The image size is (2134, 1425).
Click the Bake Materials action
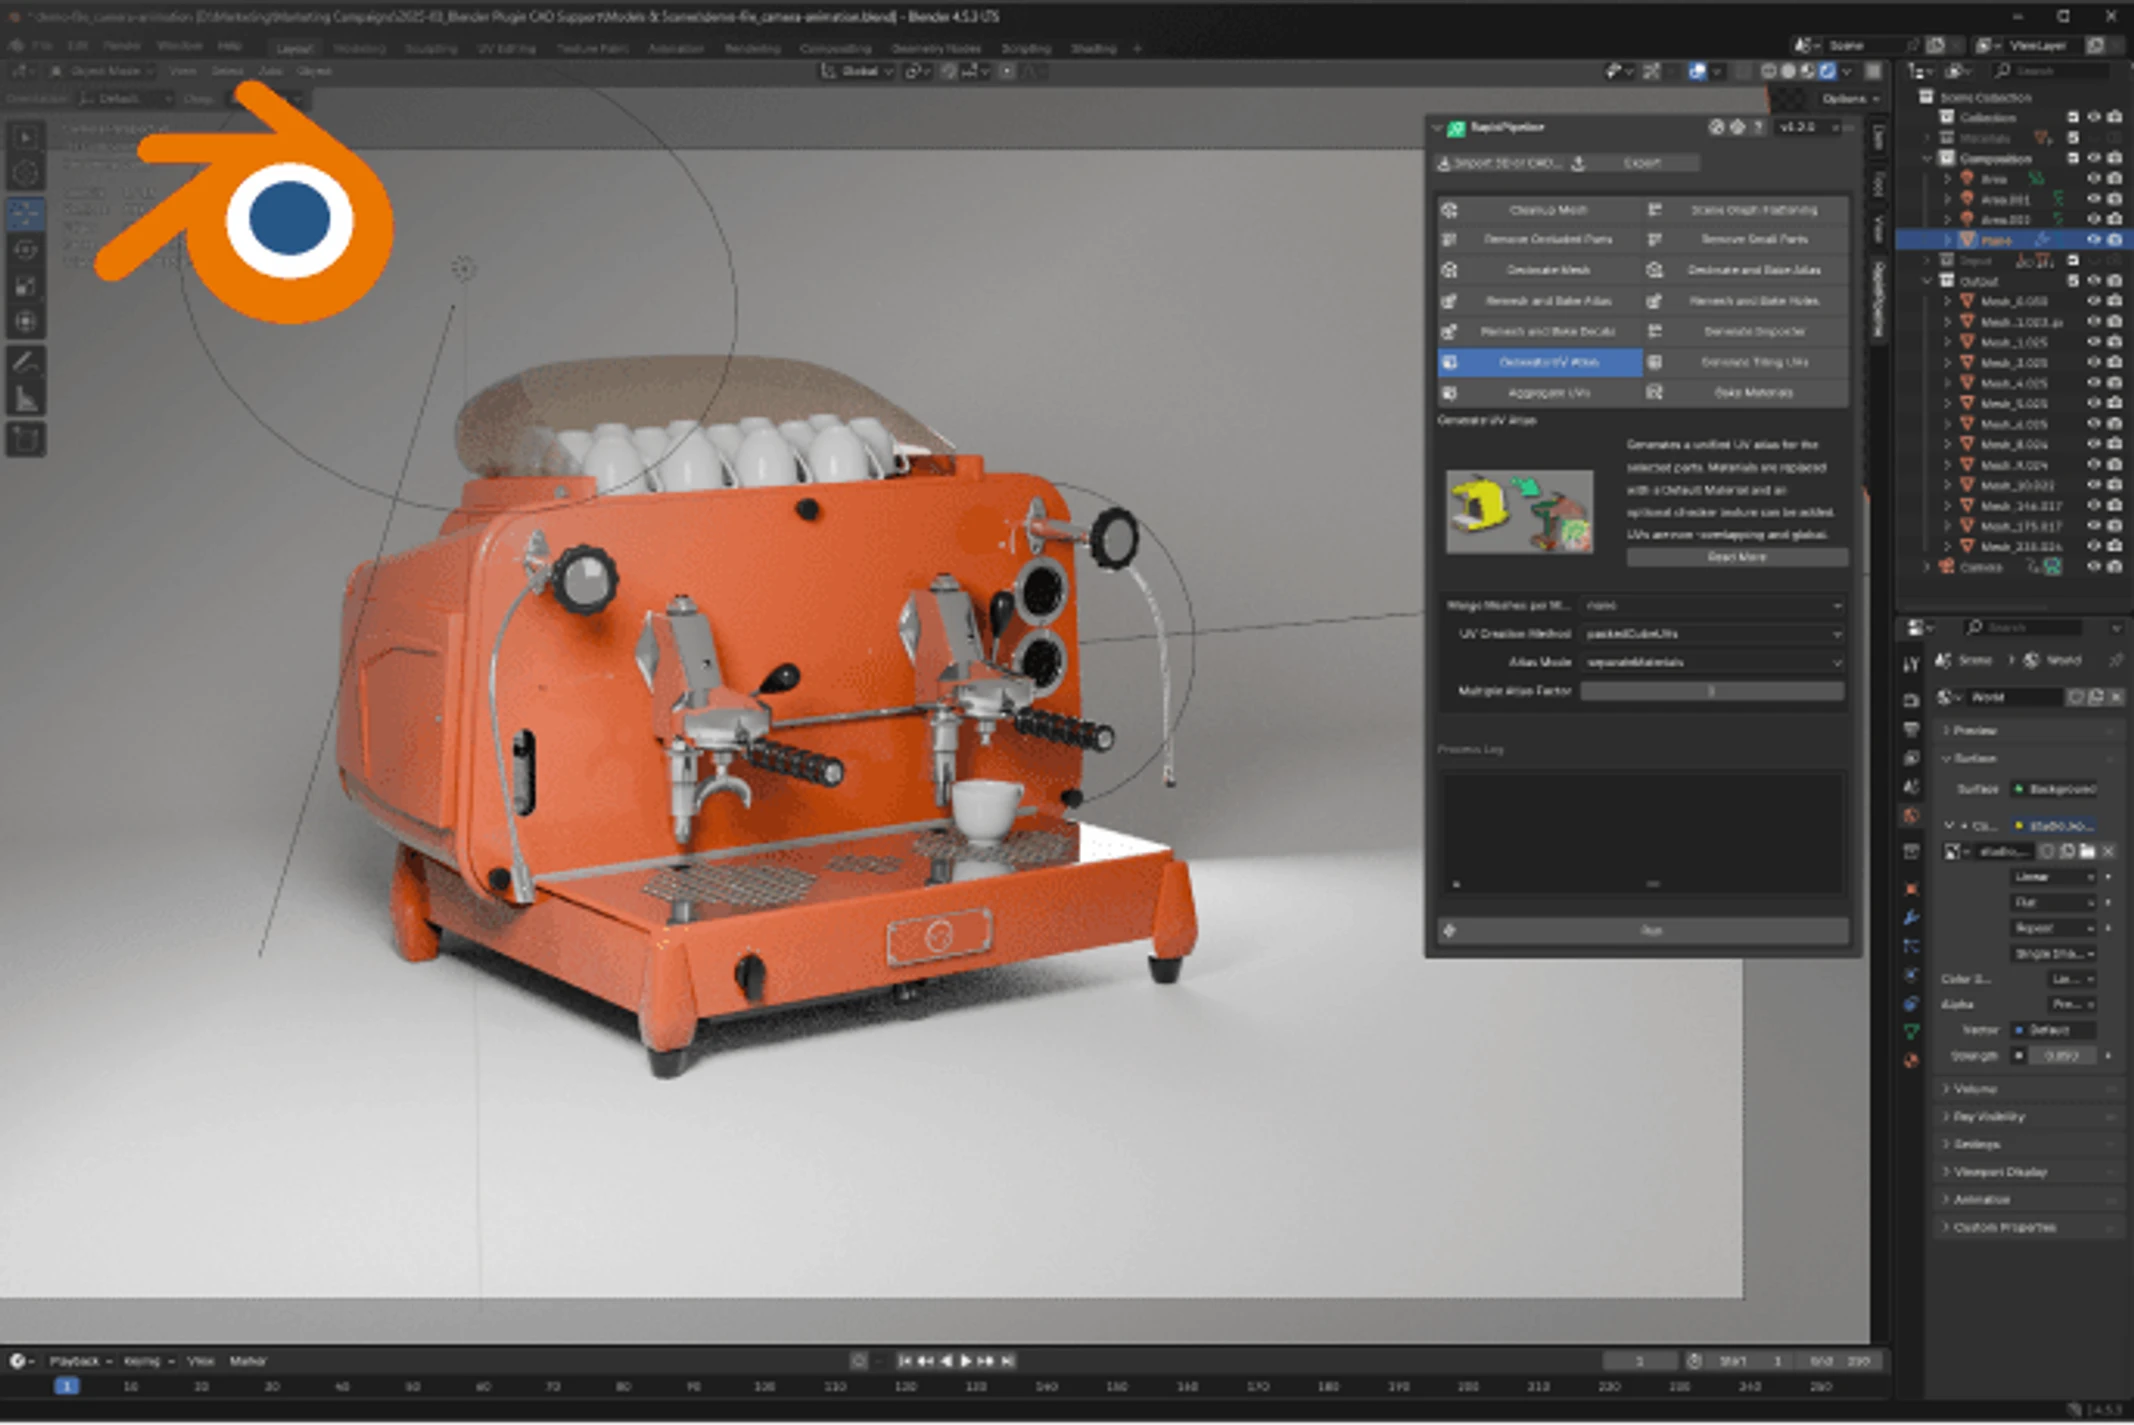pos(1753,393)
